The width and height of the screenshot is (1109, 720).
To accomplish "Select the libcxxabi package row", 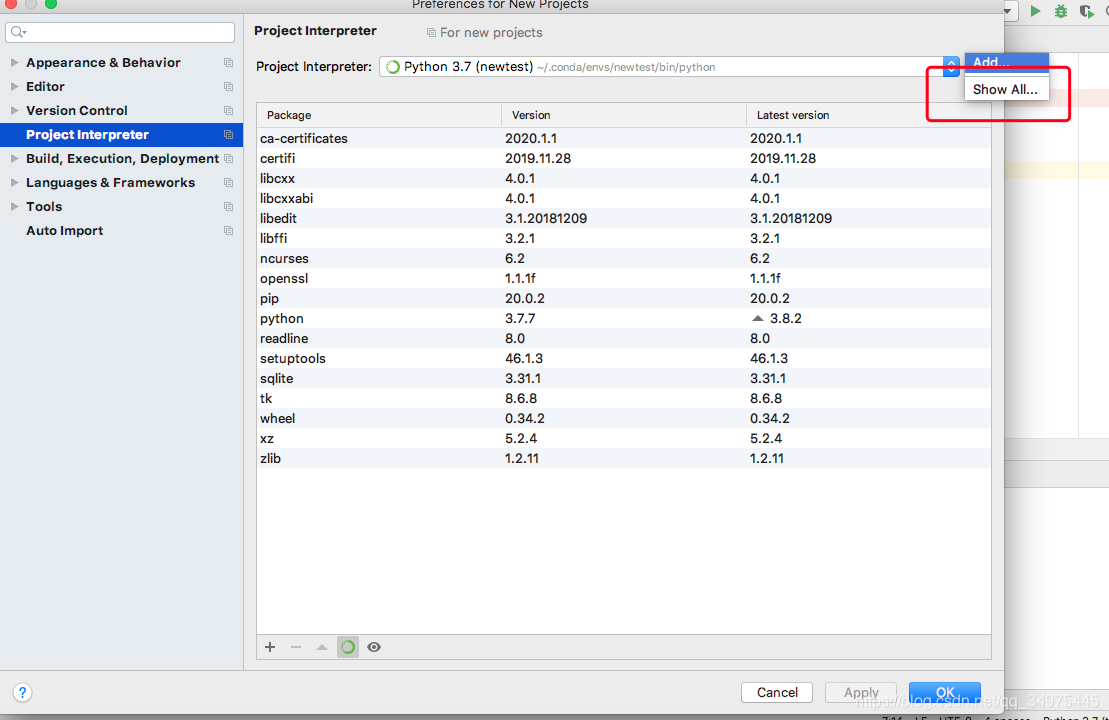I will coord(624,198).
